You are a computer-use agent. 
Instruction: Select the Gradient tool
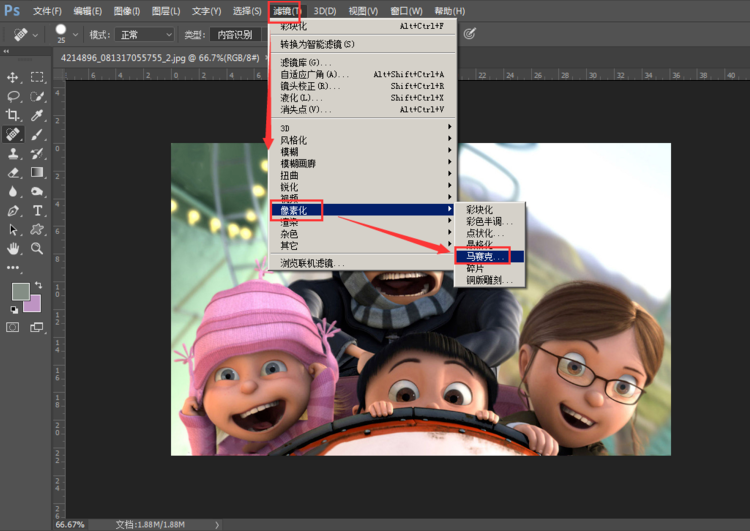pyautogui.click(x=37, y=172)
